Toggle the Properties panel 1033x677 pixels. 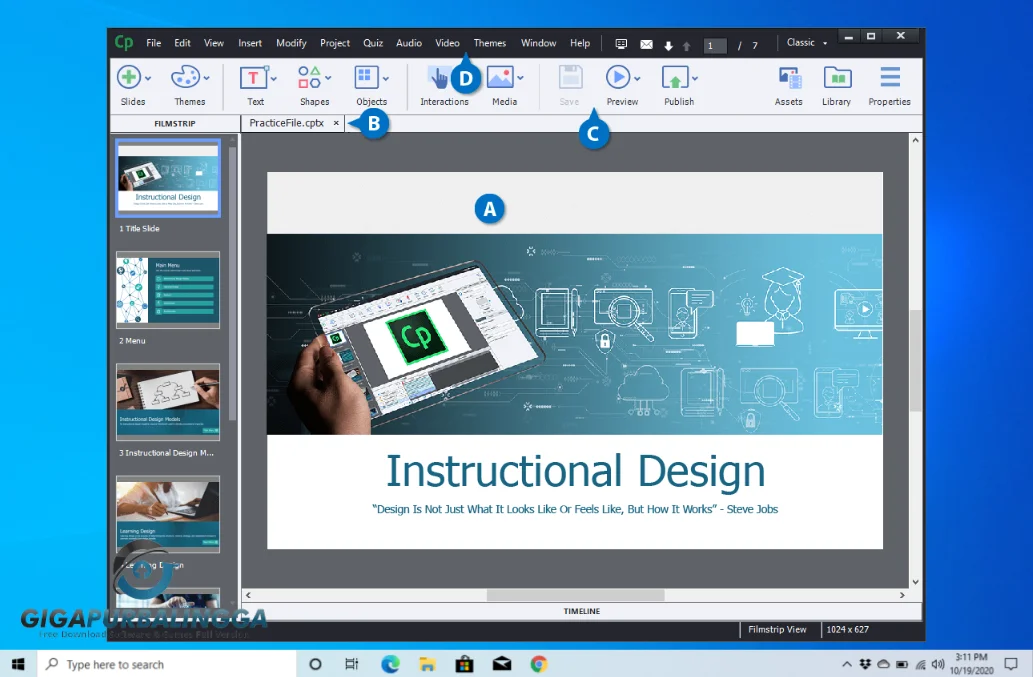(x=889, y=86)
